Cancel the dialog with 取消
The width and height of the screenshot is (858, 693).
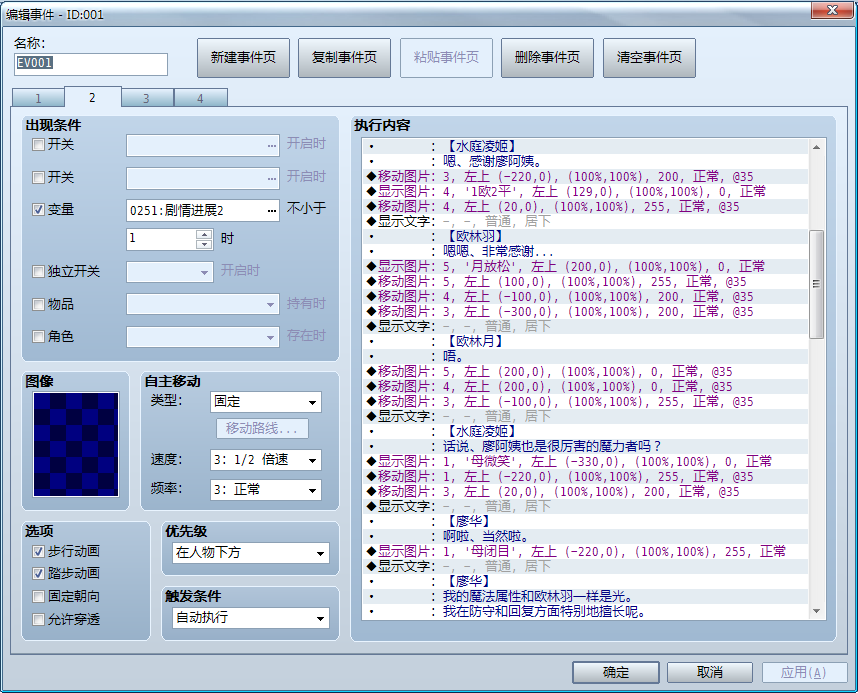pyautogui.click(x=710, y=672)
